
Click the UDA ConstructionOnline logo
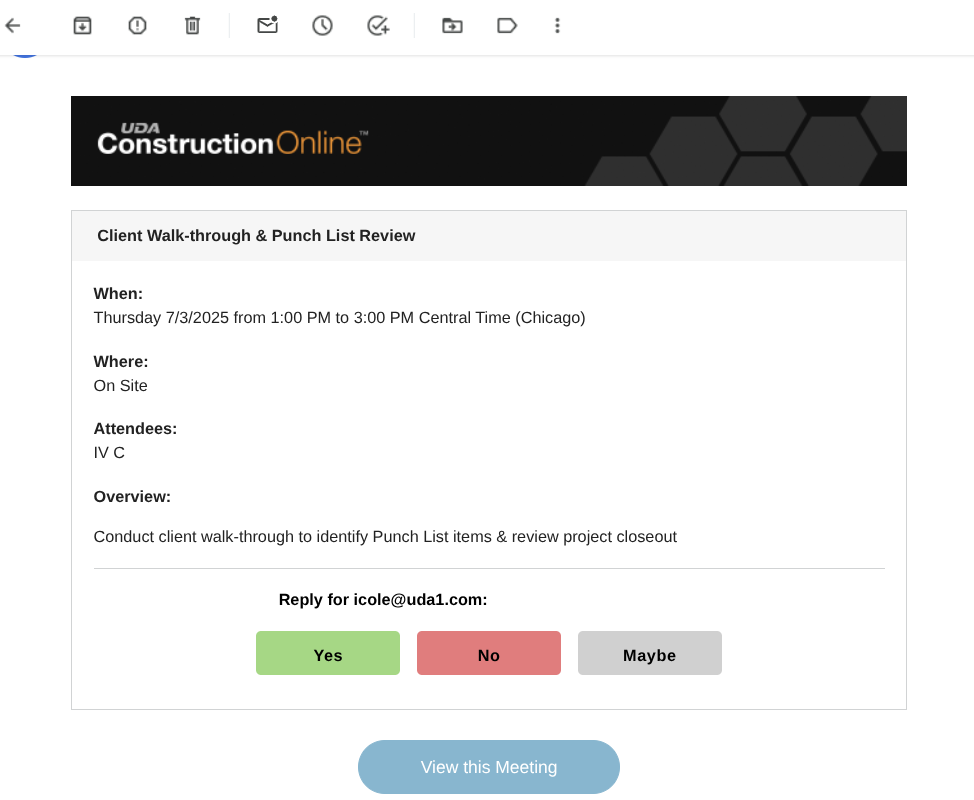(x=232, y=141)
